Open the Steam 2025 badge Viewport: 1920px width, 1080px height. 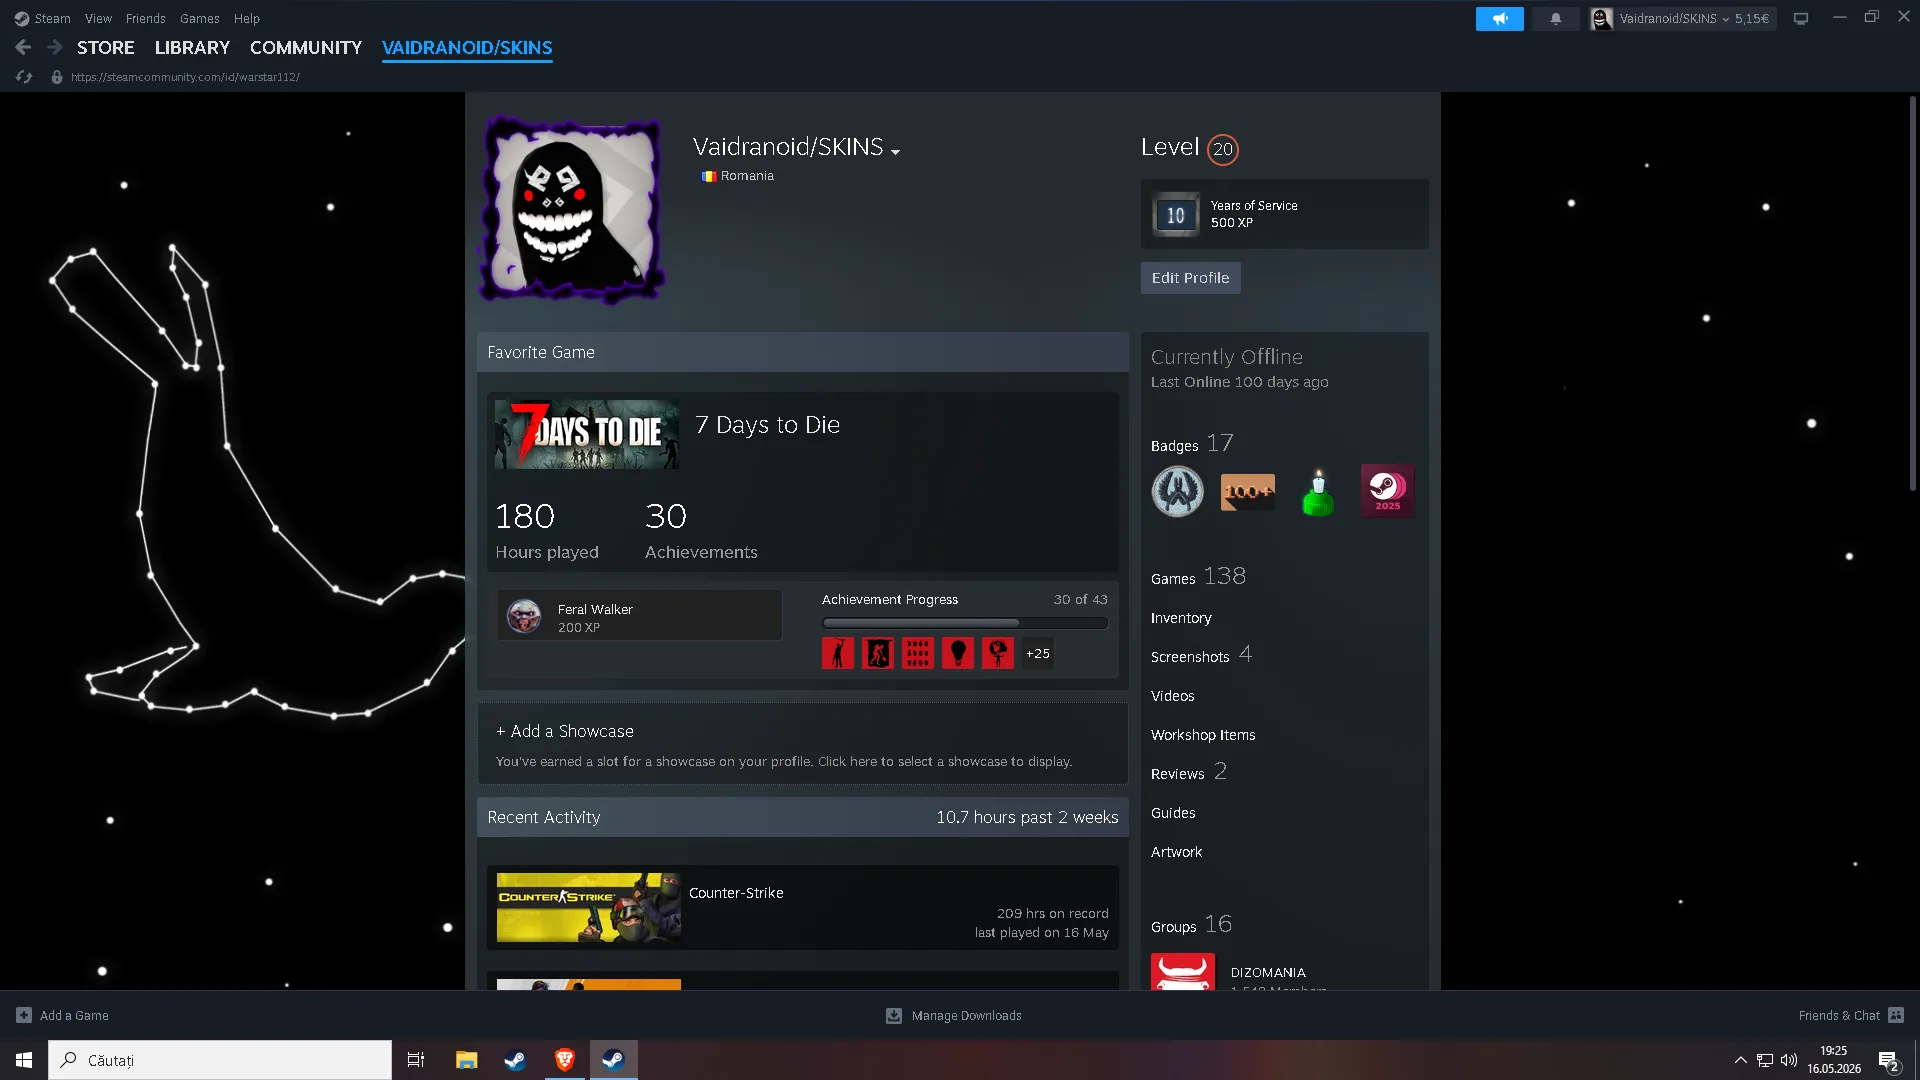(1387, 491)
